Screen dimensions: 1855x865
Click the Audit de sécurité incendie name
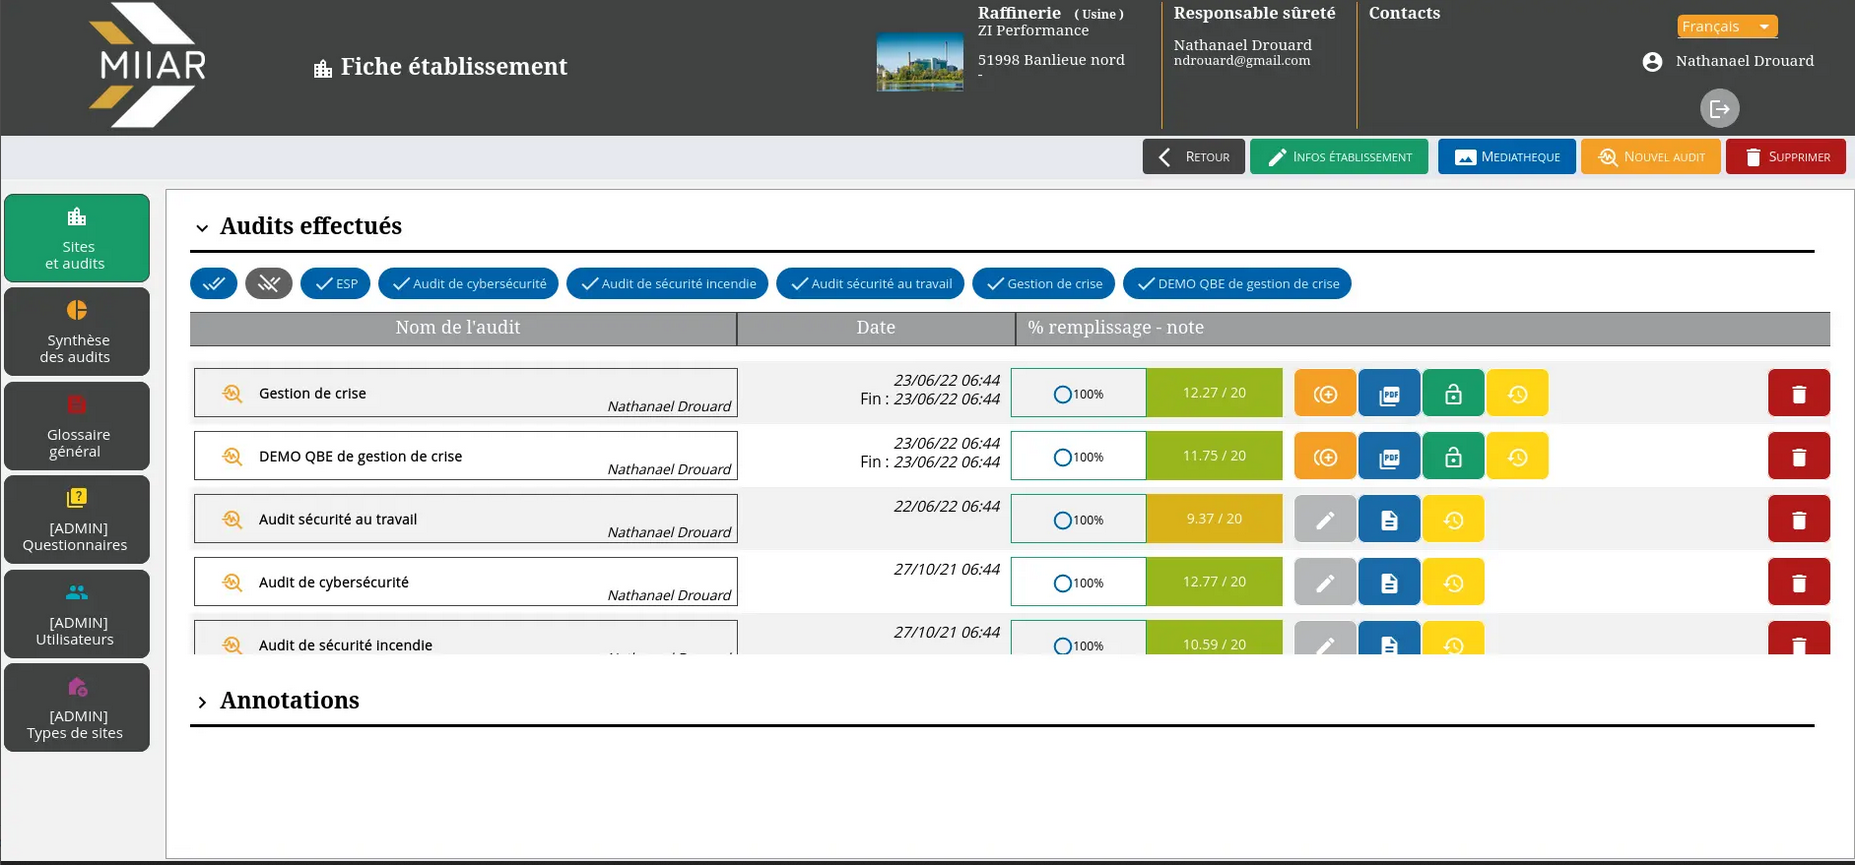tap(345, 645)
